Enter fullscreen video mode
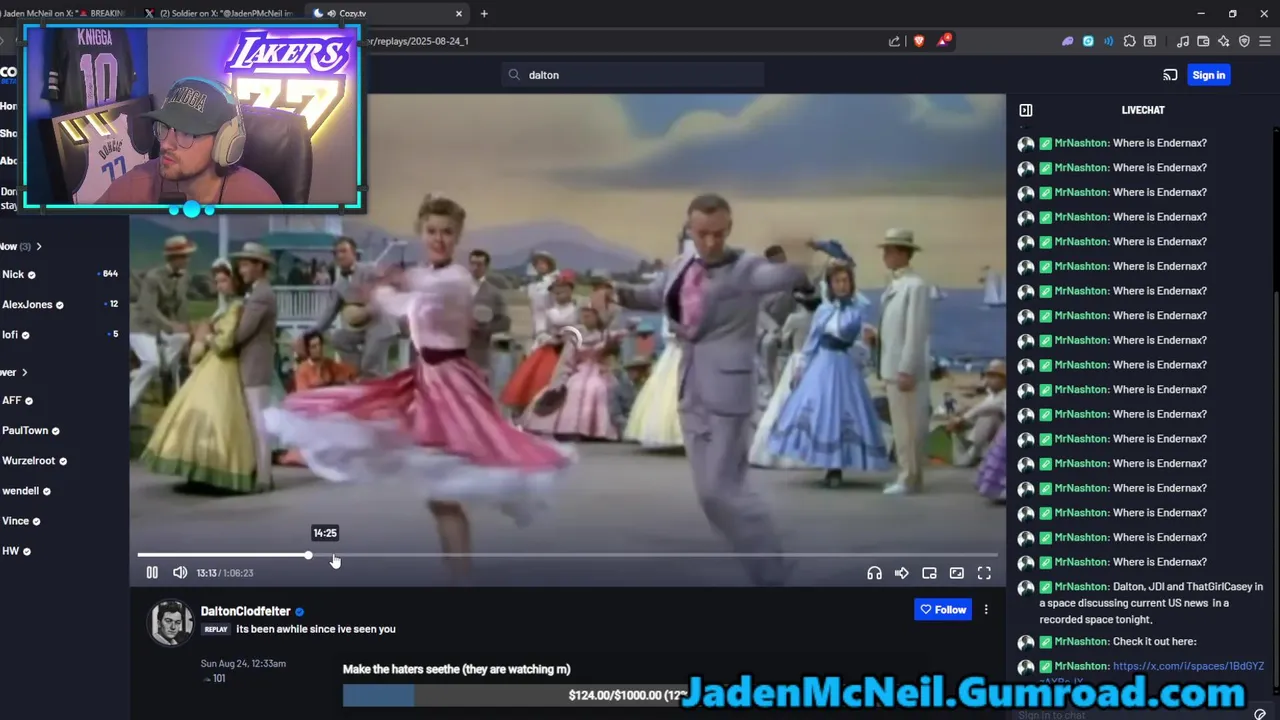The image size is (1280, 720). point(984,573)
